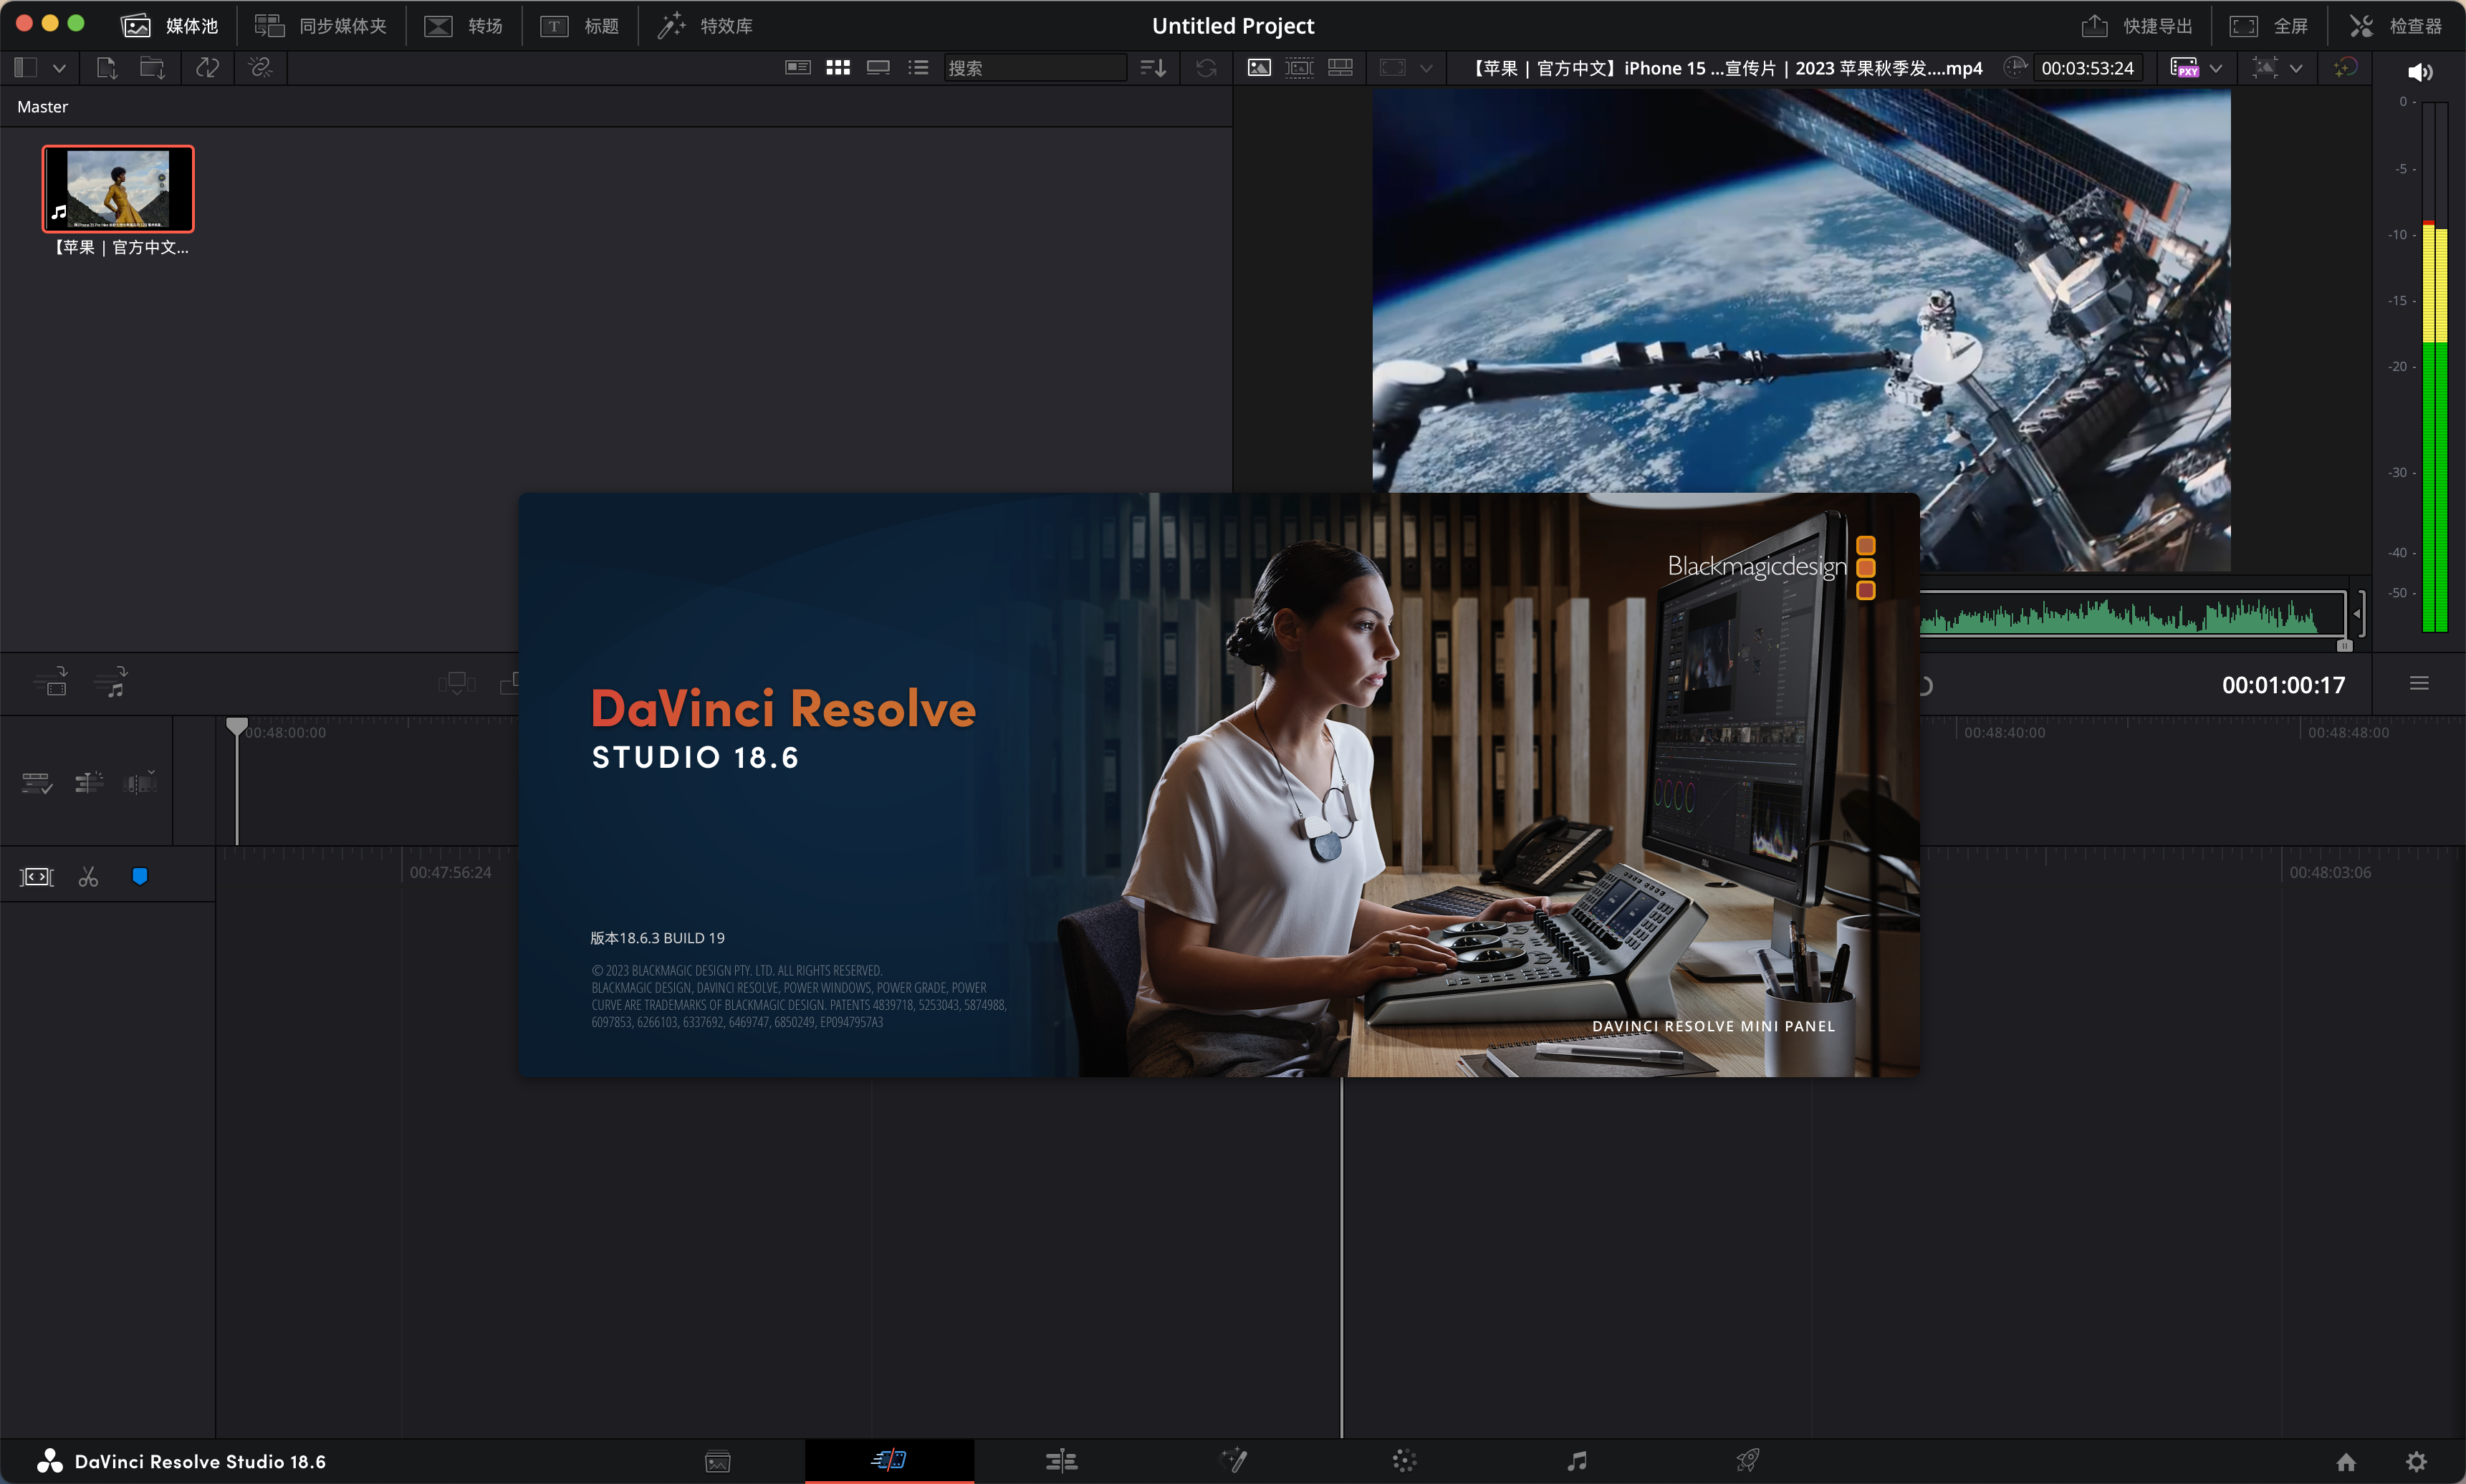Screen dimensions: 2466x1484
Task: Open the viewer options hamburger menu
Action: pyautogui.click(x=2419, y=684)
